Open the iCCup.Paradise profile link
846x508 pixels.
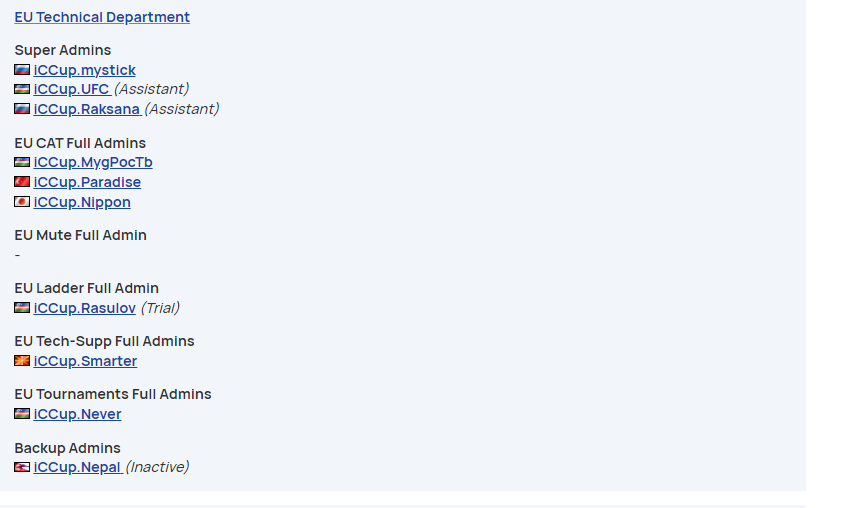(87, 182)
